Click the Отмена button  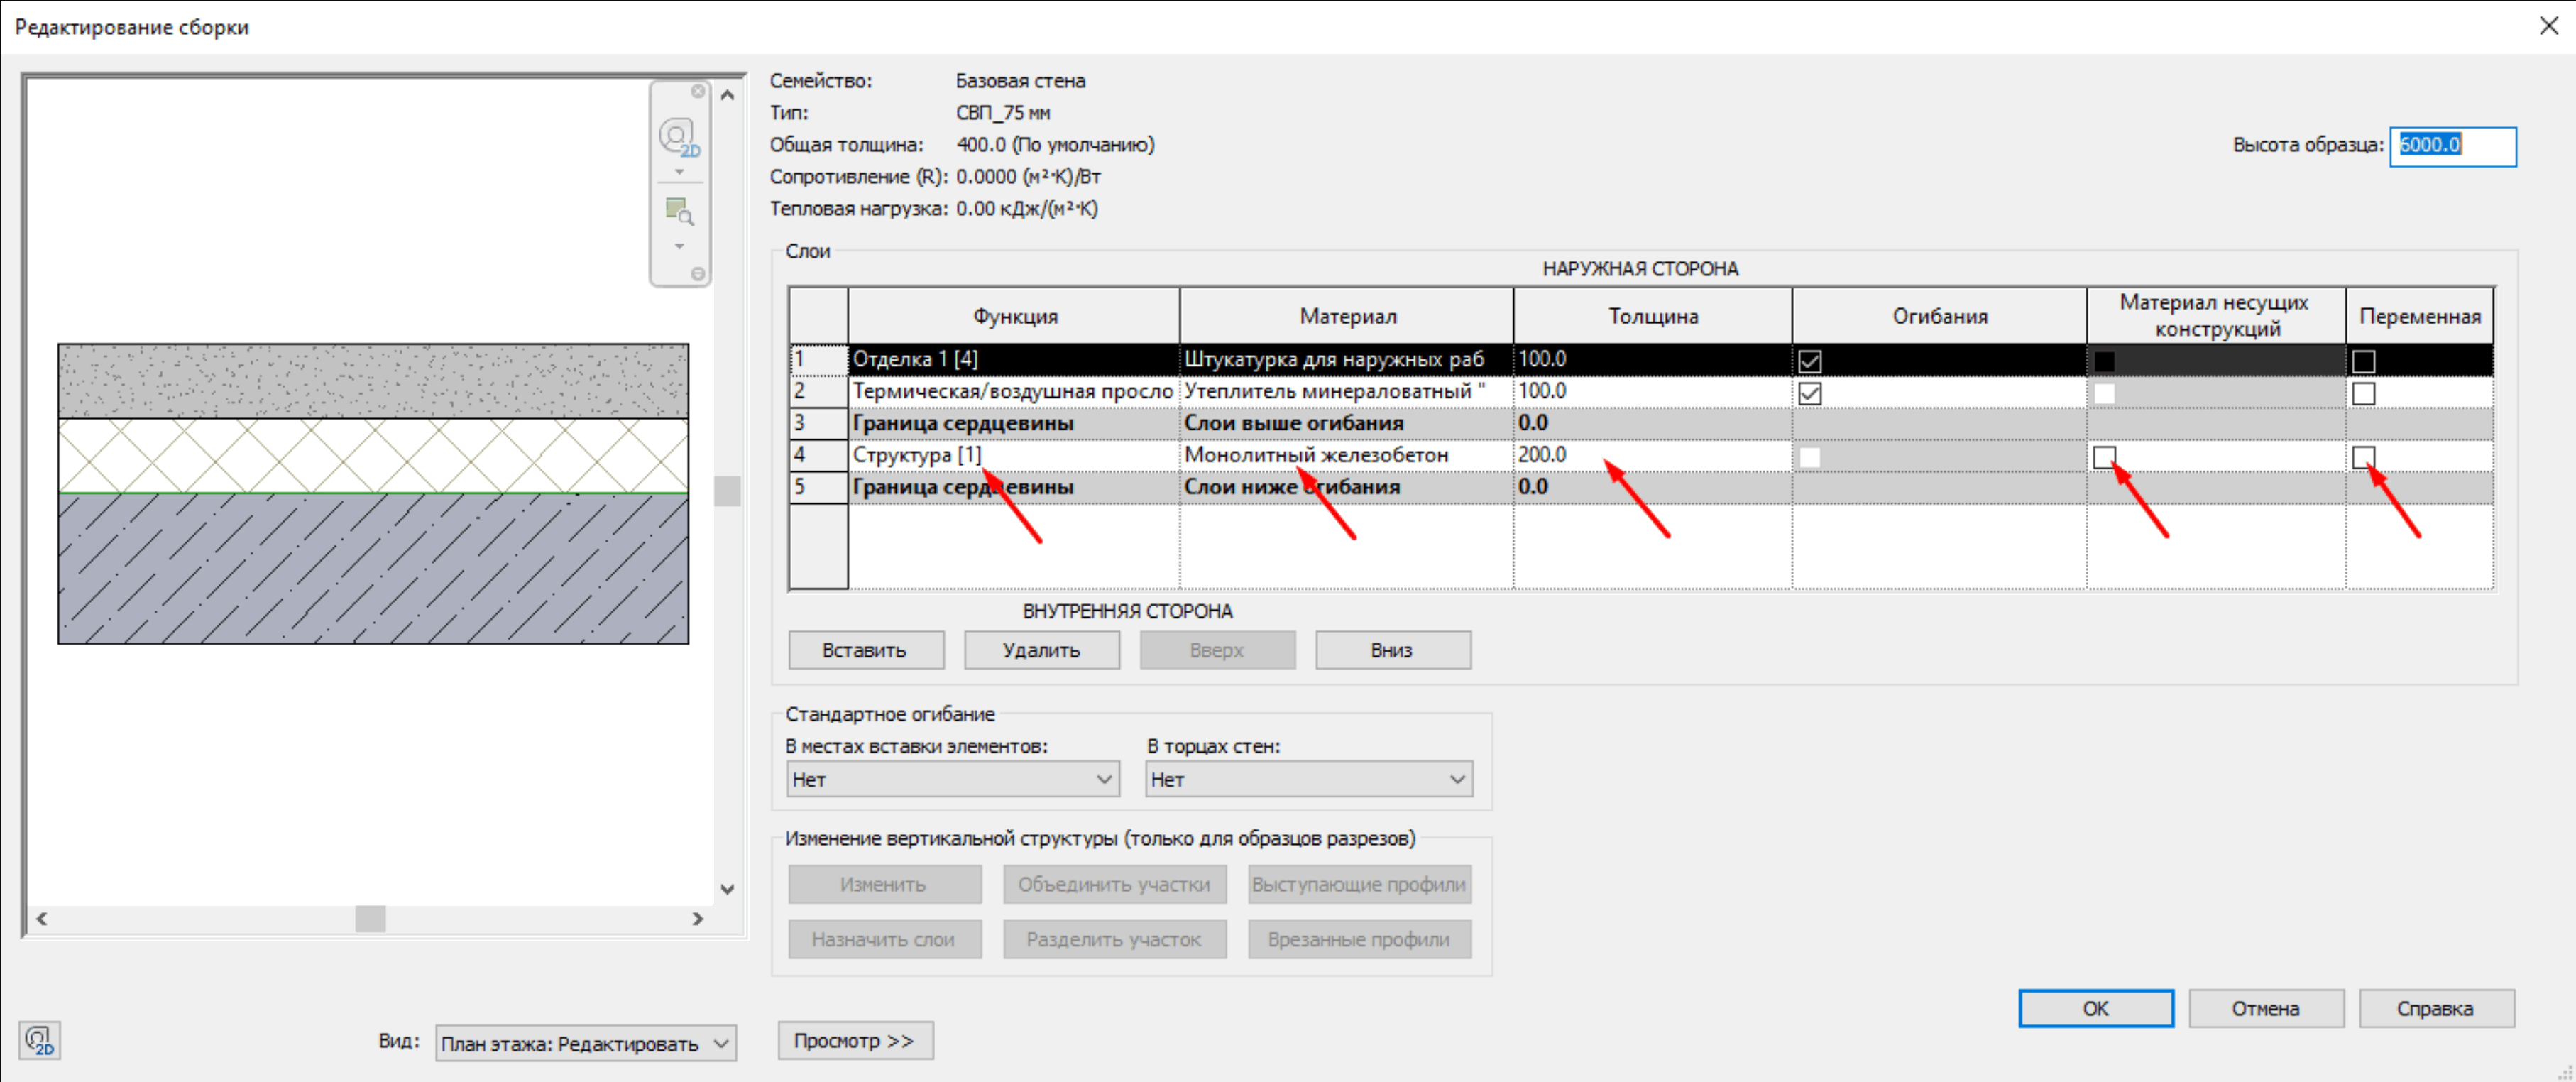pos(2266,1008)
